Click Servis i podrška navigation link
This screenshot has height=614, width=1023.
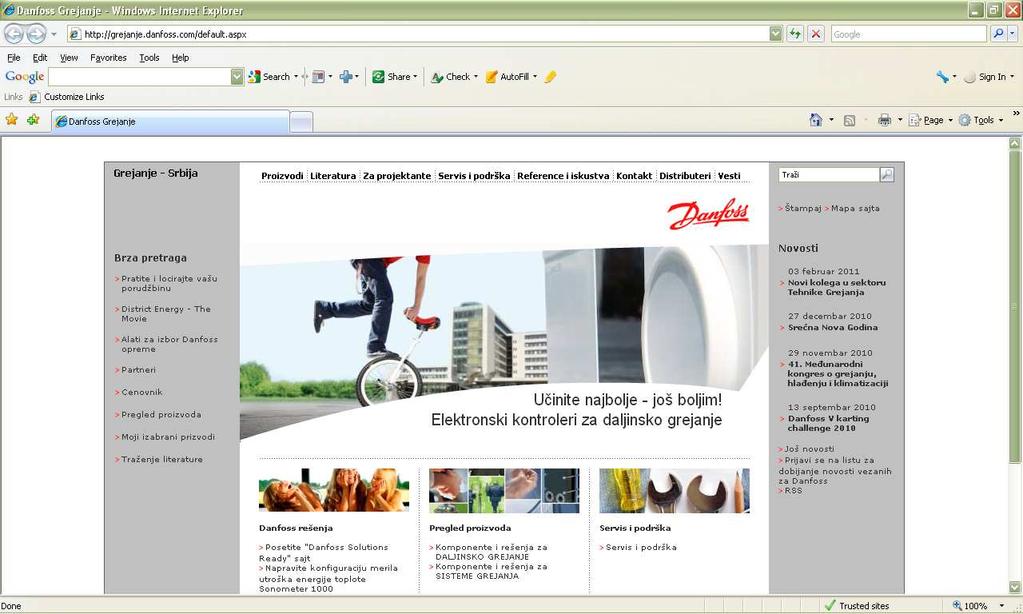[474, 176]
